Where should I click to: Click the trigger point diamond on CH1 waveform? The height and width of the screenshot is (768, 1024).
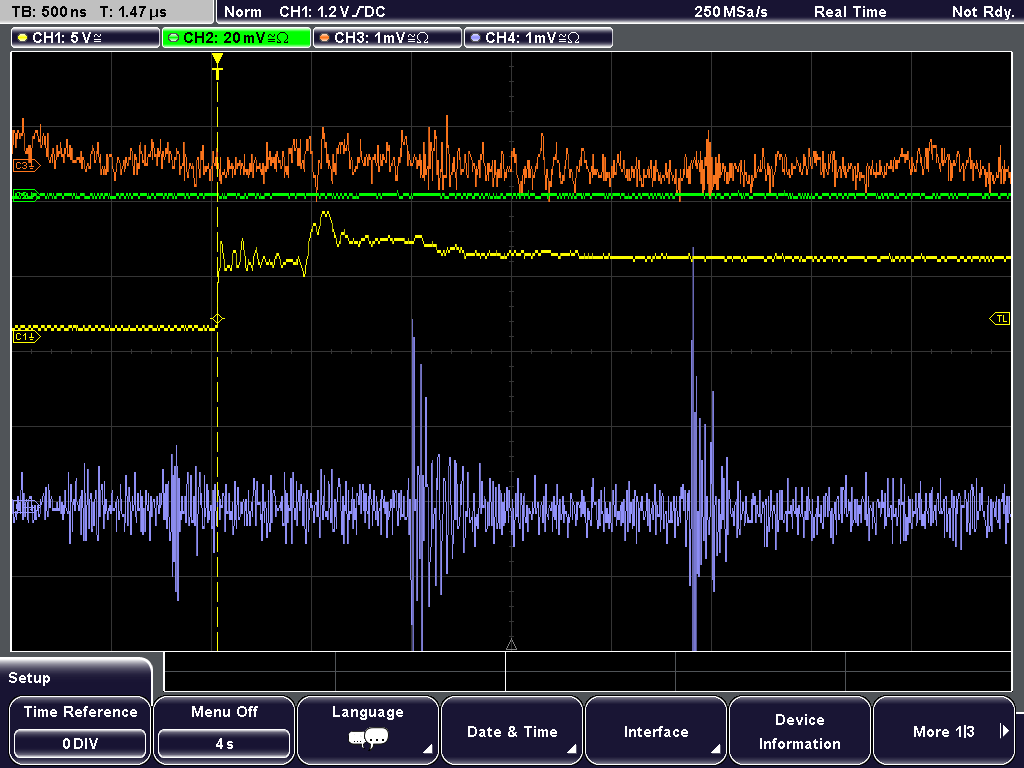217,319
